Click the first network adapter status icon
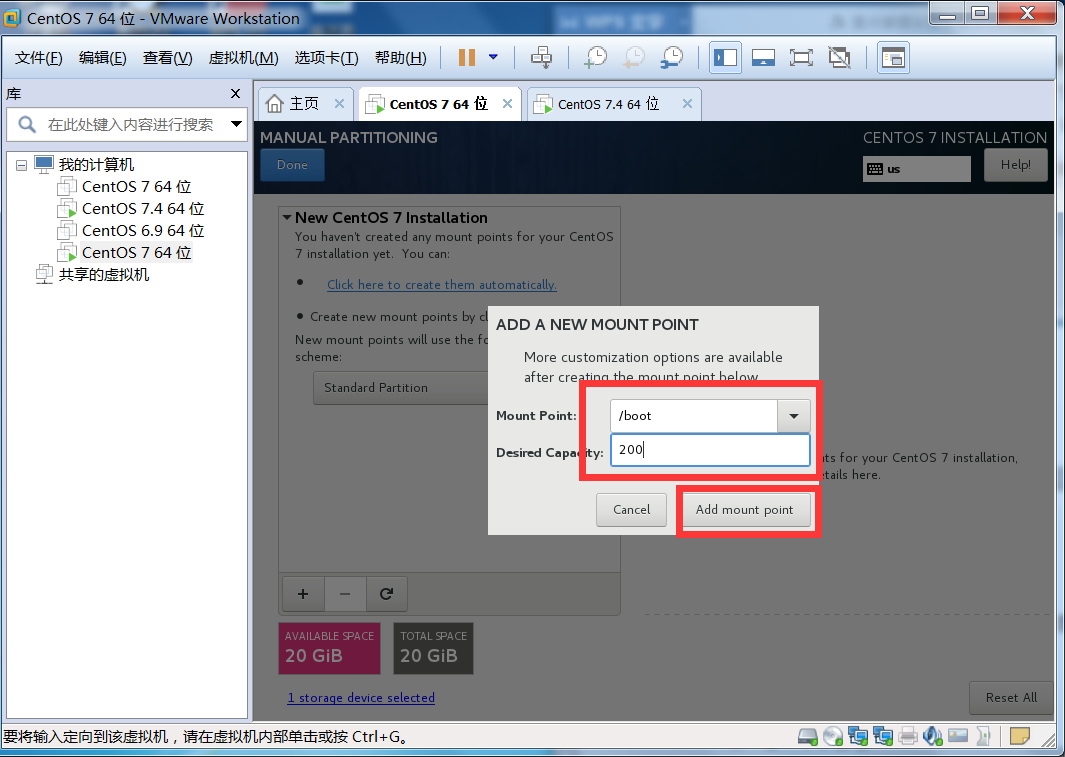Screen dimensions: 1065x757 [858, 737]
